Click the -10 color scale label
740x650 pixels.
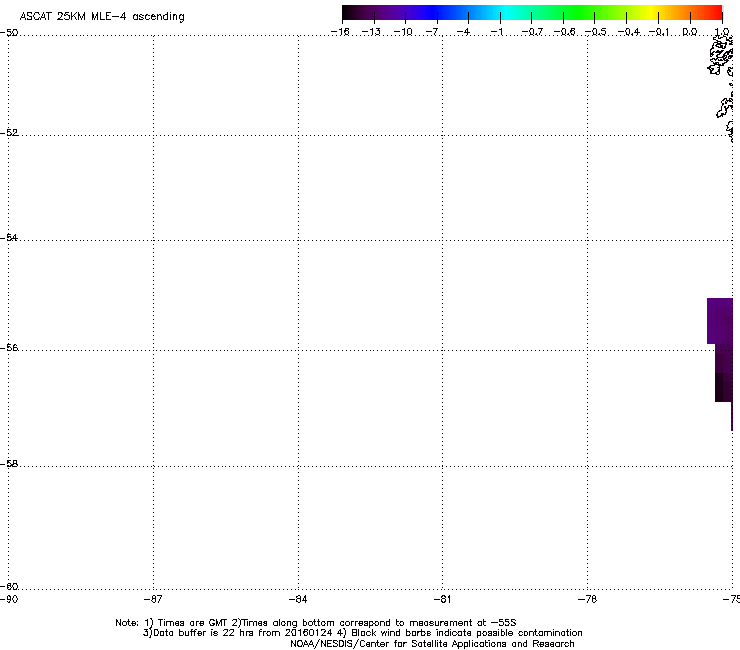click(403, 32)
